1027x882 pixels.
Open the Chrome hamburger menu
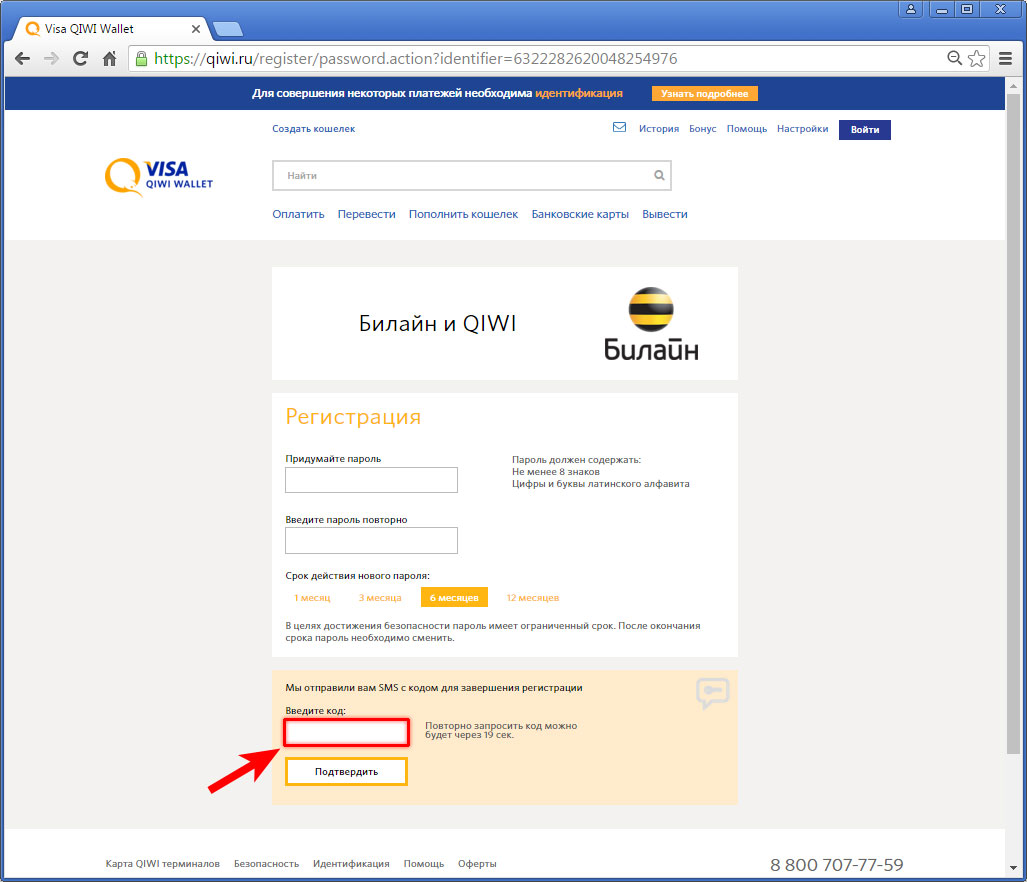[1005, 59]
